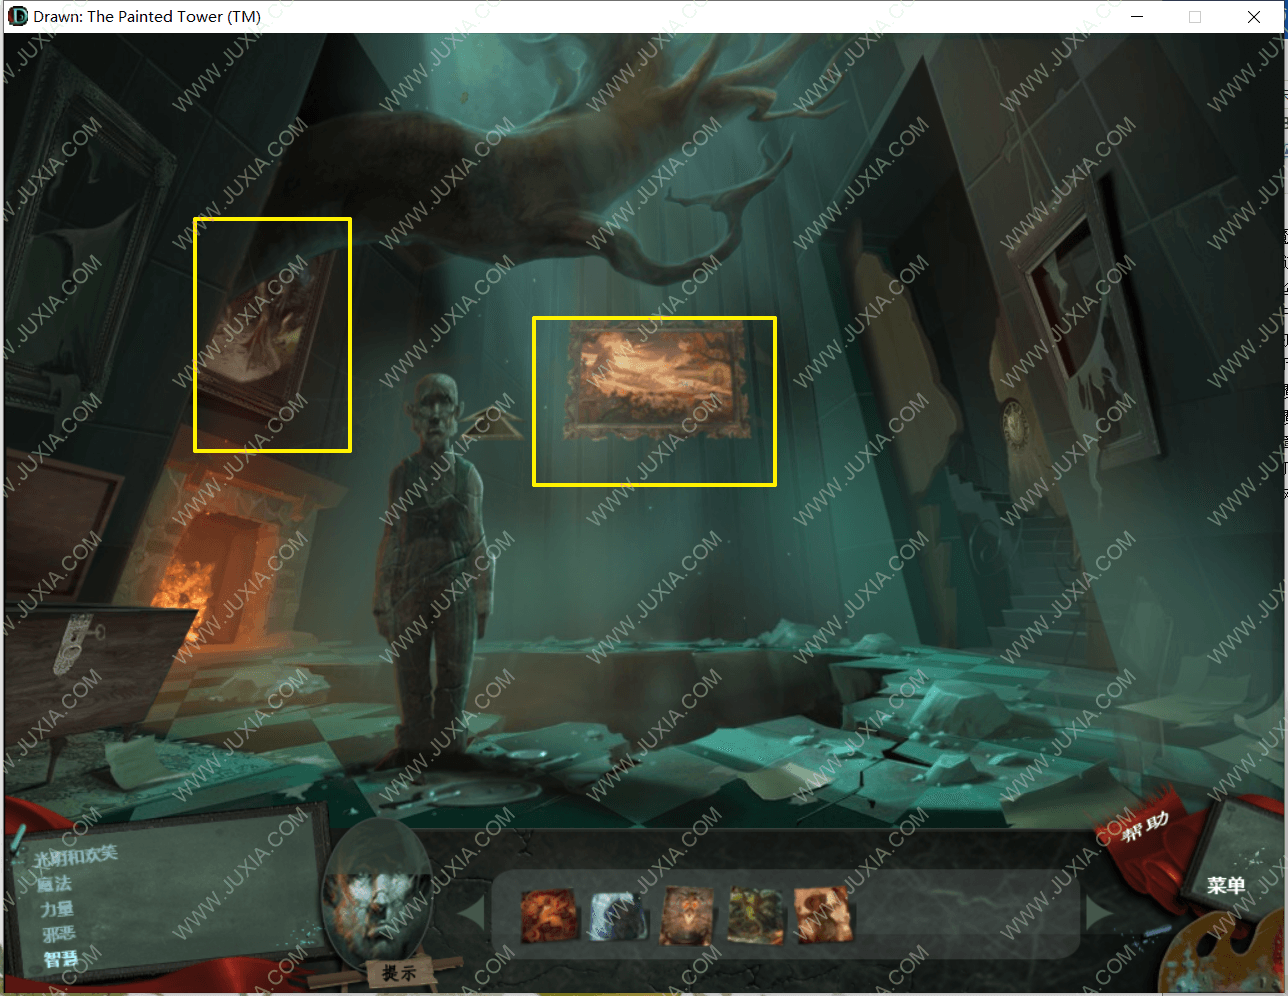
Task: Select 邪恶 on the chalkboard
Action: pyautogui.click(x=59, y=934)
